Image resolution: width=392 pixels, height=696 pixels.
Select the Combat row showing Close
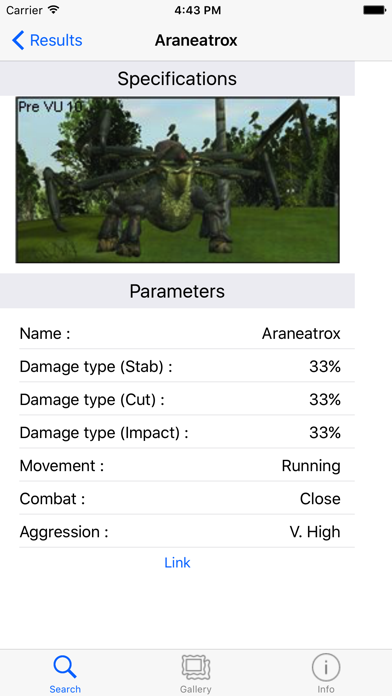187,498
